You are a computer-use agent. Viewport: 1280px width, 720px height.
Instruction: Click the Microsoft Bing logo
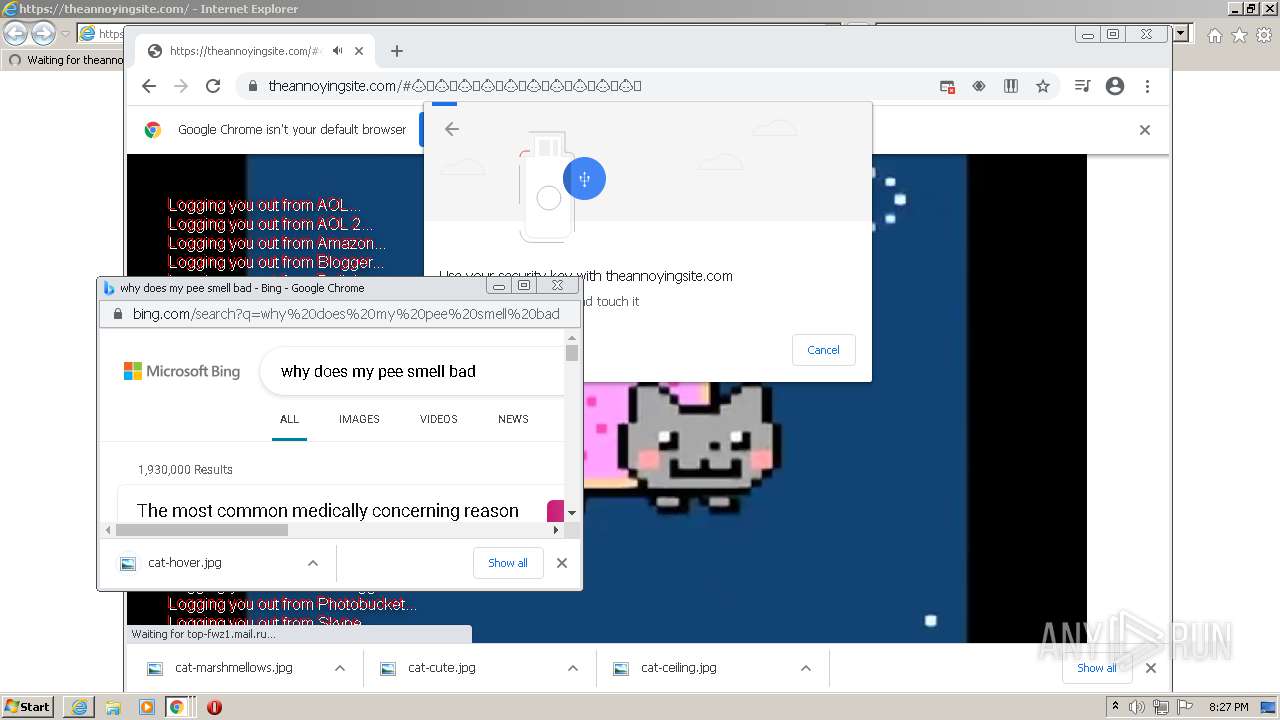pos(182,371)
